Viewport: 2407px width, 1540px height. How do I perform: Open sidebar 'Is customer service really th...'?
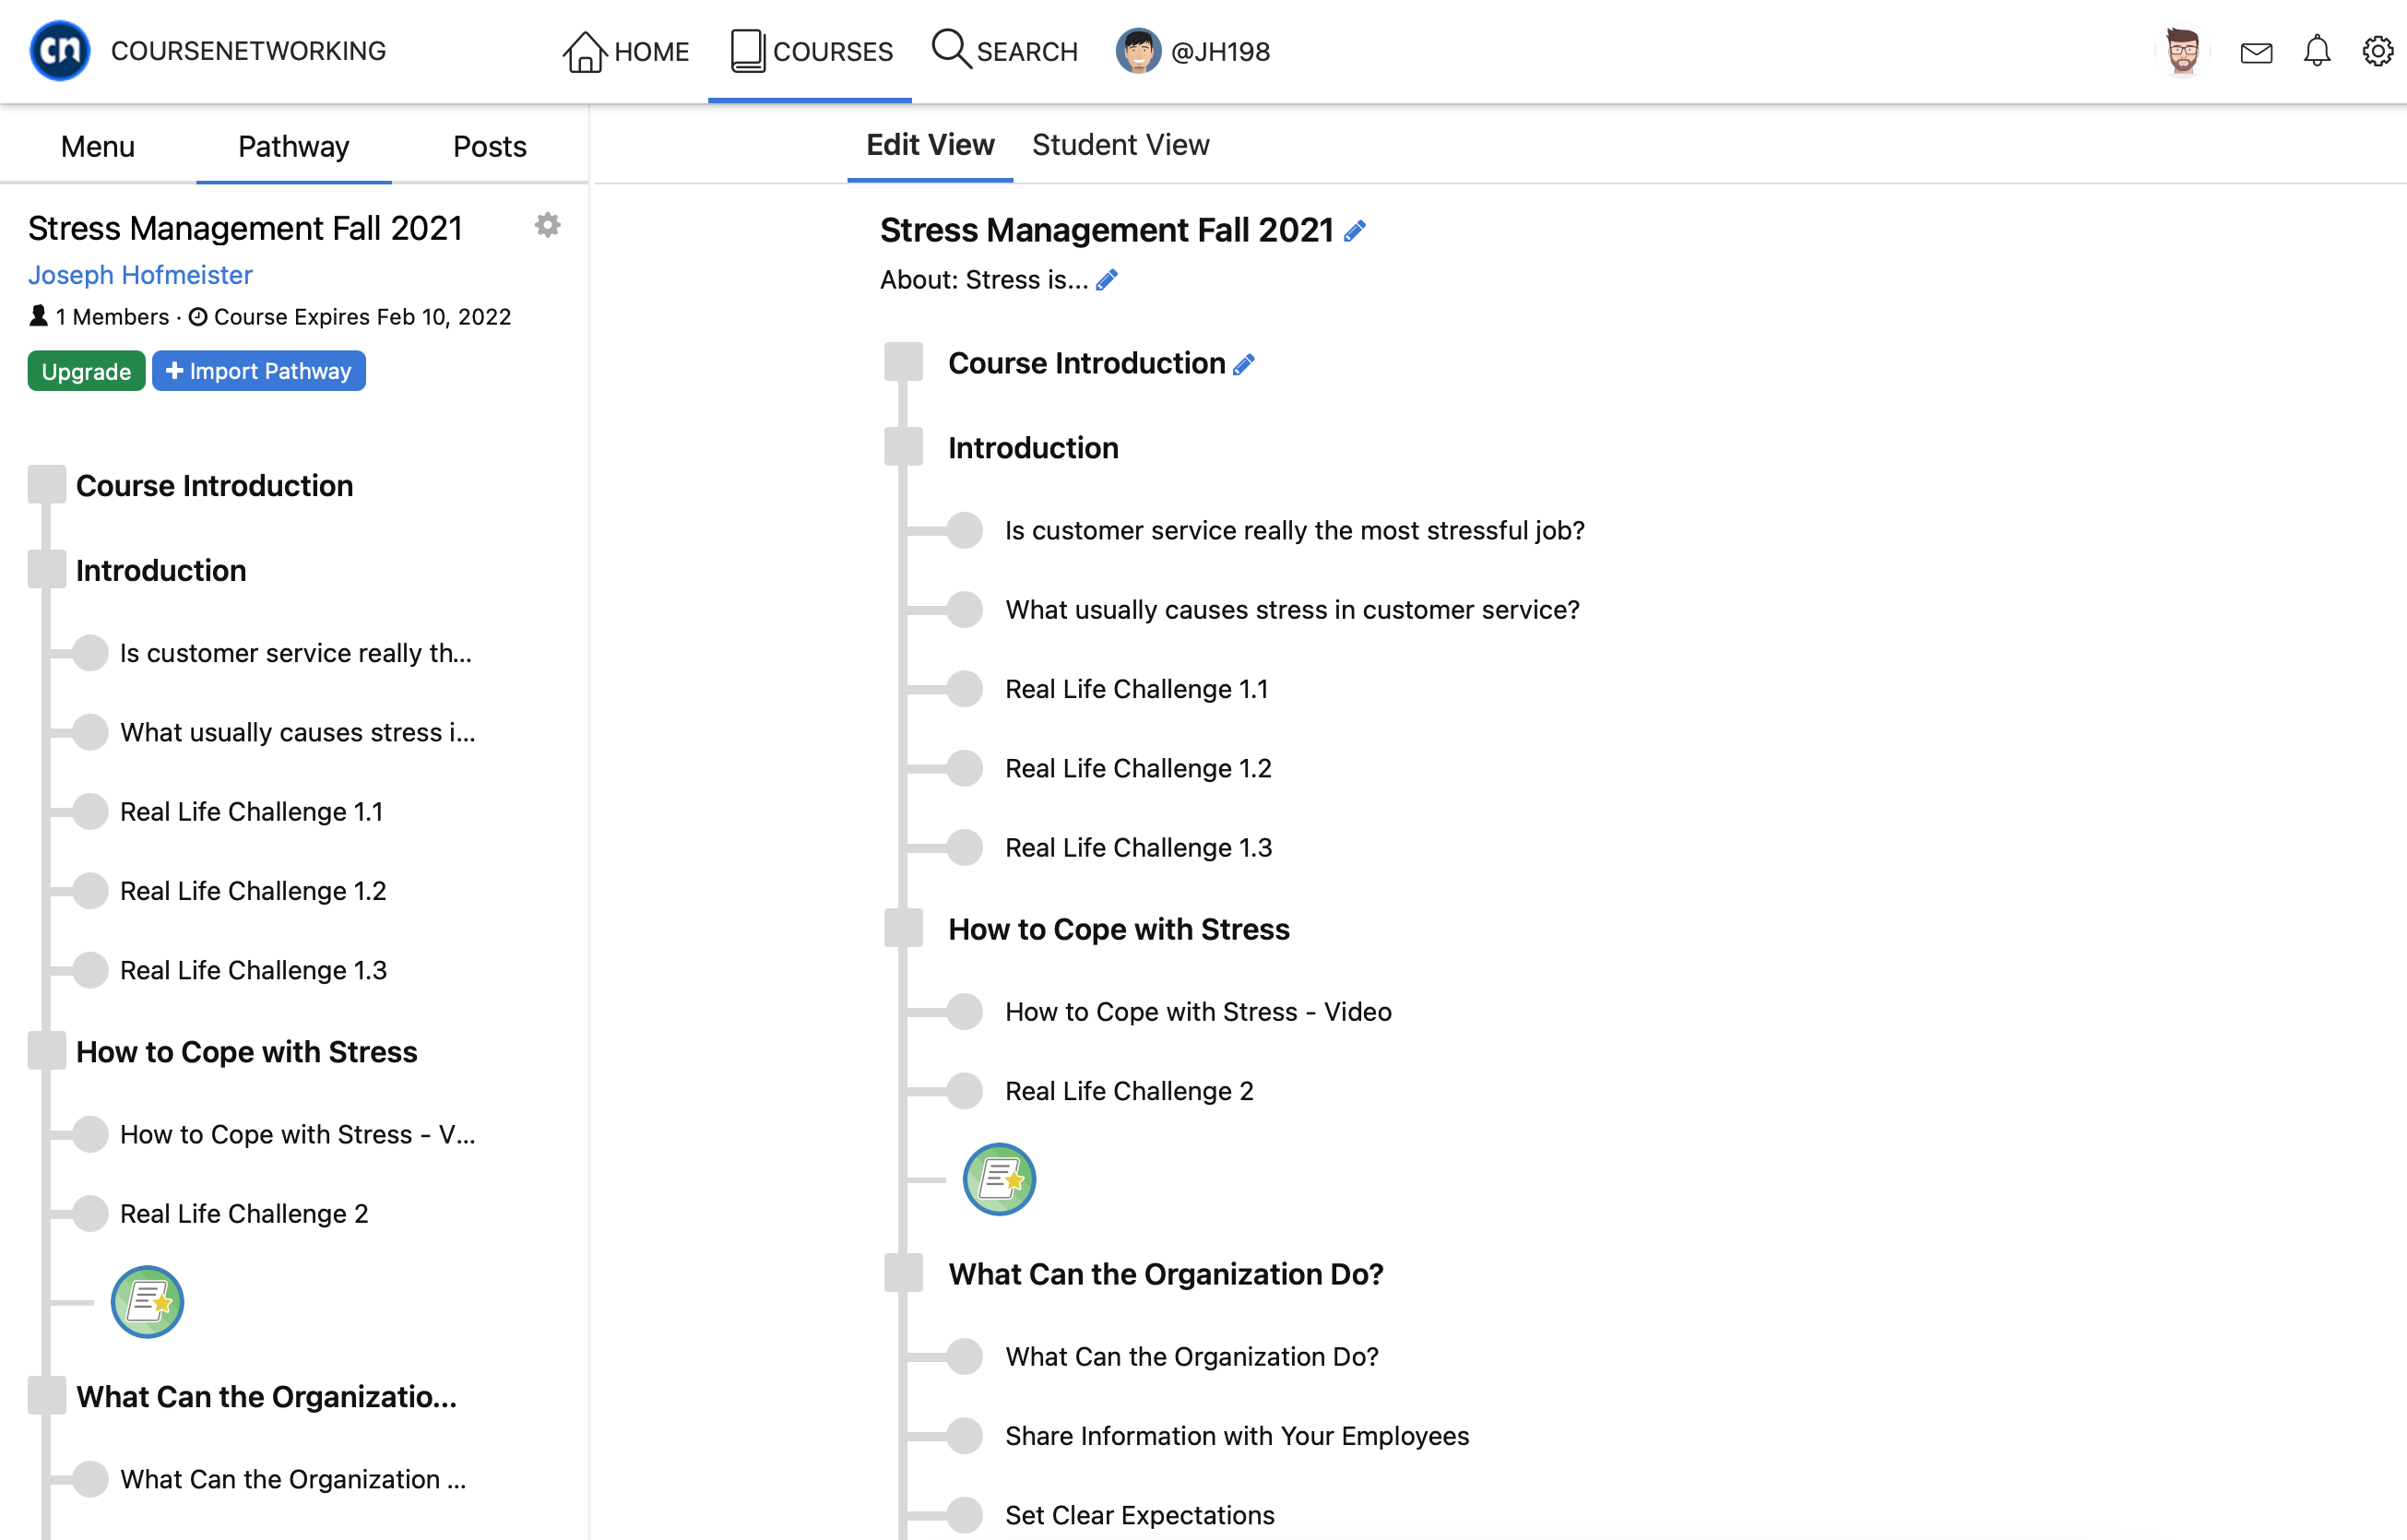[x=296, y=653]
